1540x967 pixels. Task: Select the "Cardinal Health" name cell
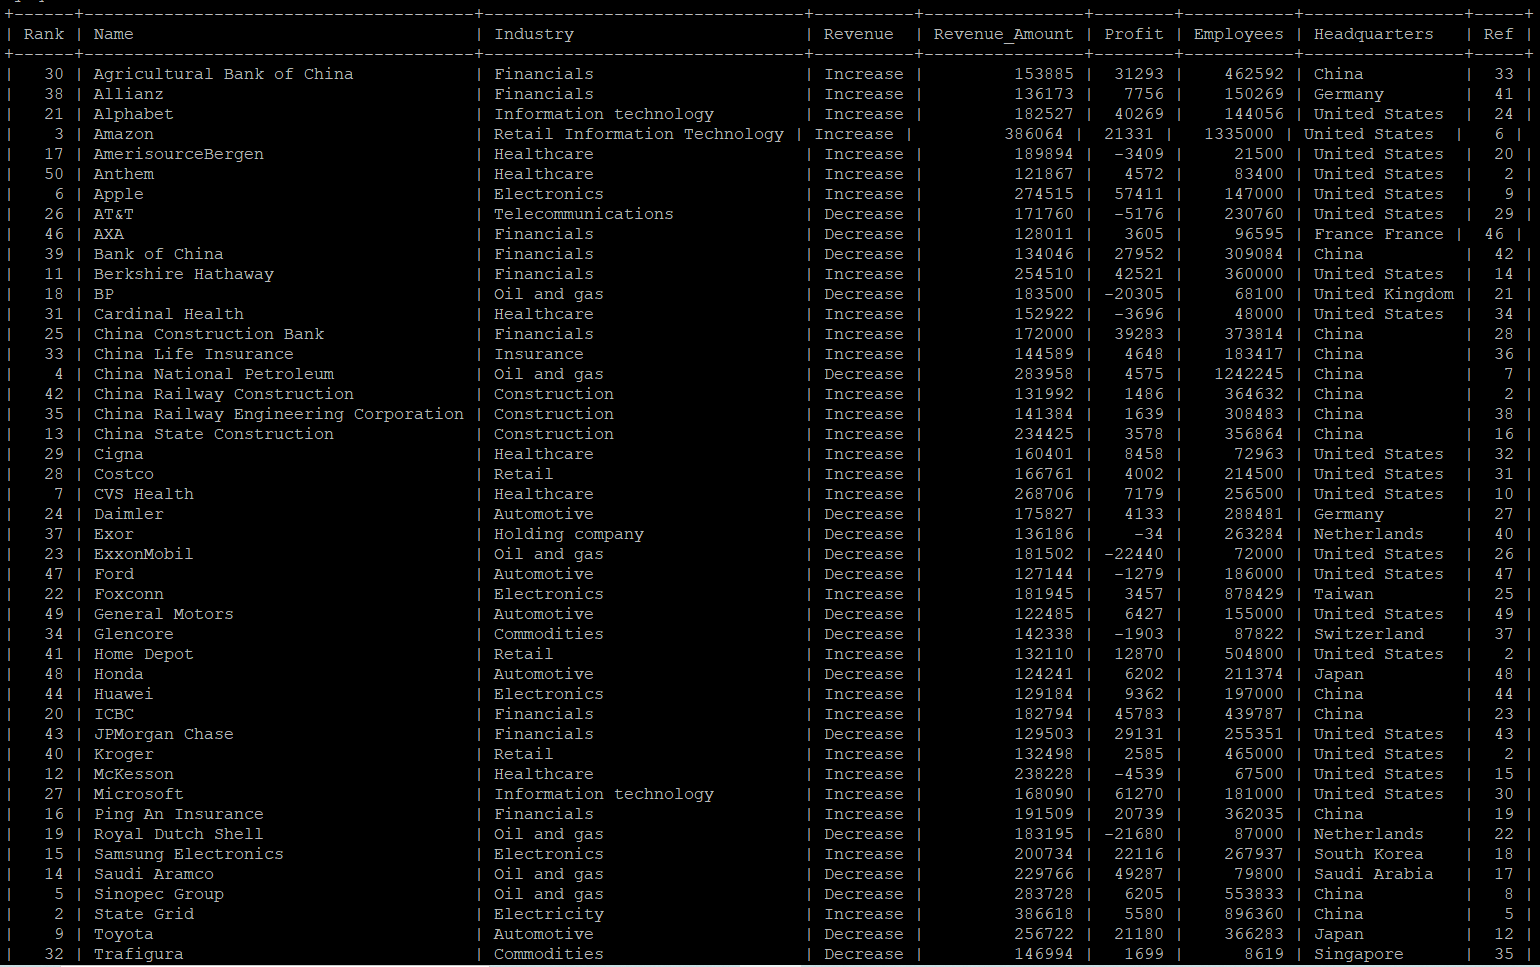[168, 314]
